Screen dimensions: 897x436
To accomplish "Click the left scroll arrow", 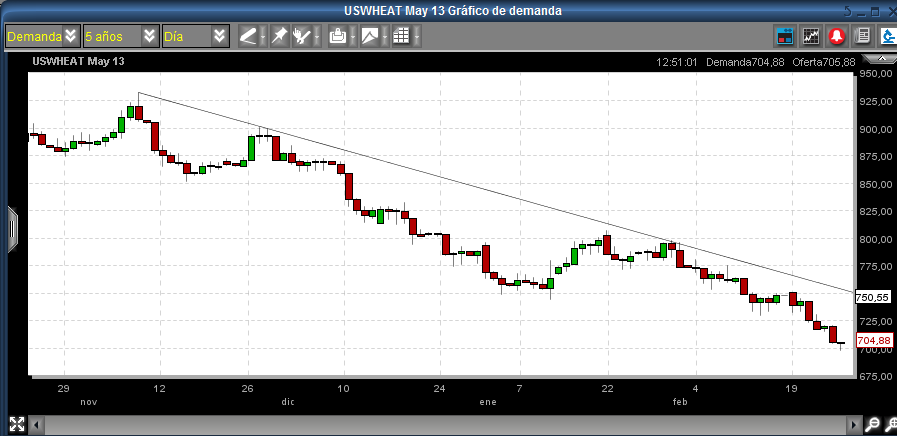I will click(36, 425).
